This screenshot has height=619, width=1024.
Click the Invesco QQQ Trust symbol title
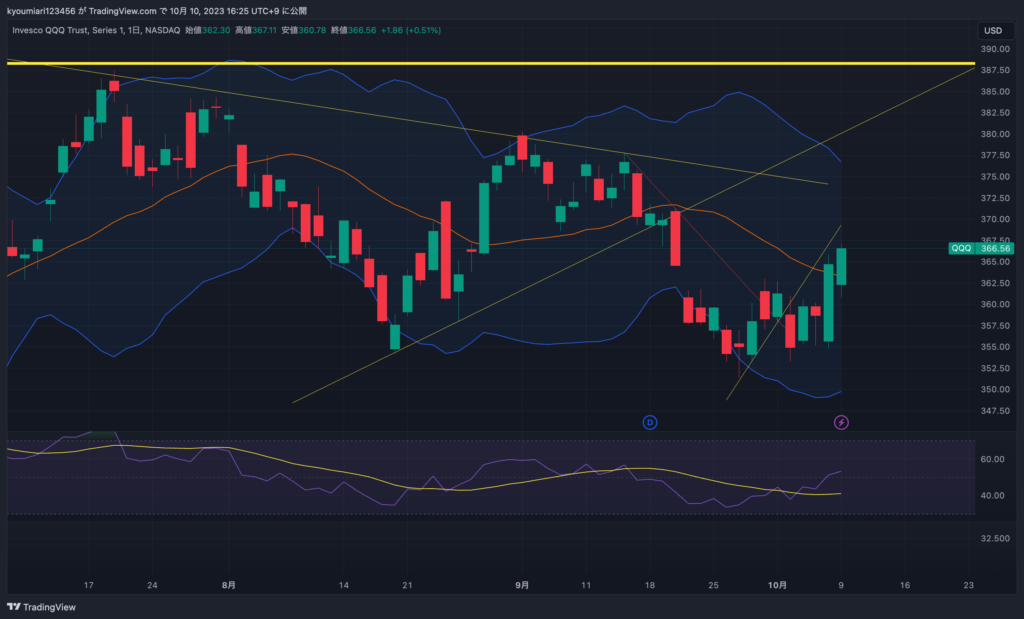click(x=96, y=30)
